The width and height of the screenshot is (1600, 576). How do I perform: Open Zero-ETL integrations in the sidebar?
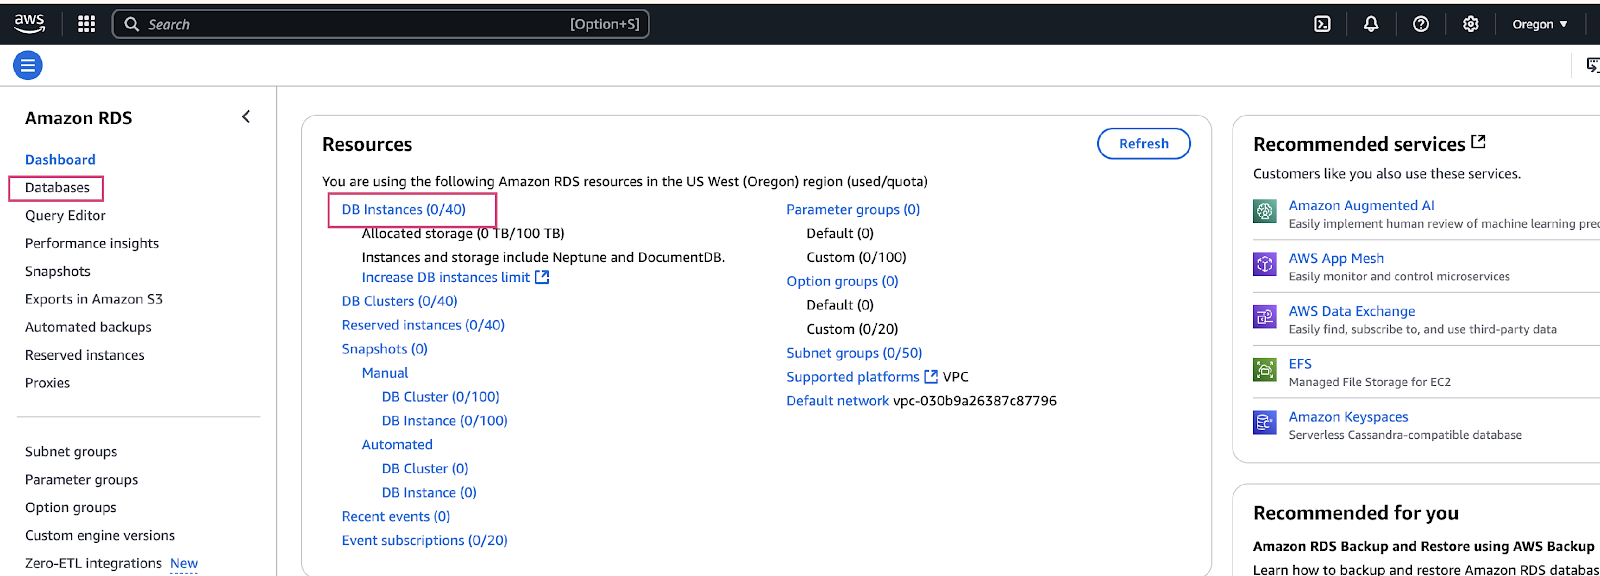pos(93,564)
